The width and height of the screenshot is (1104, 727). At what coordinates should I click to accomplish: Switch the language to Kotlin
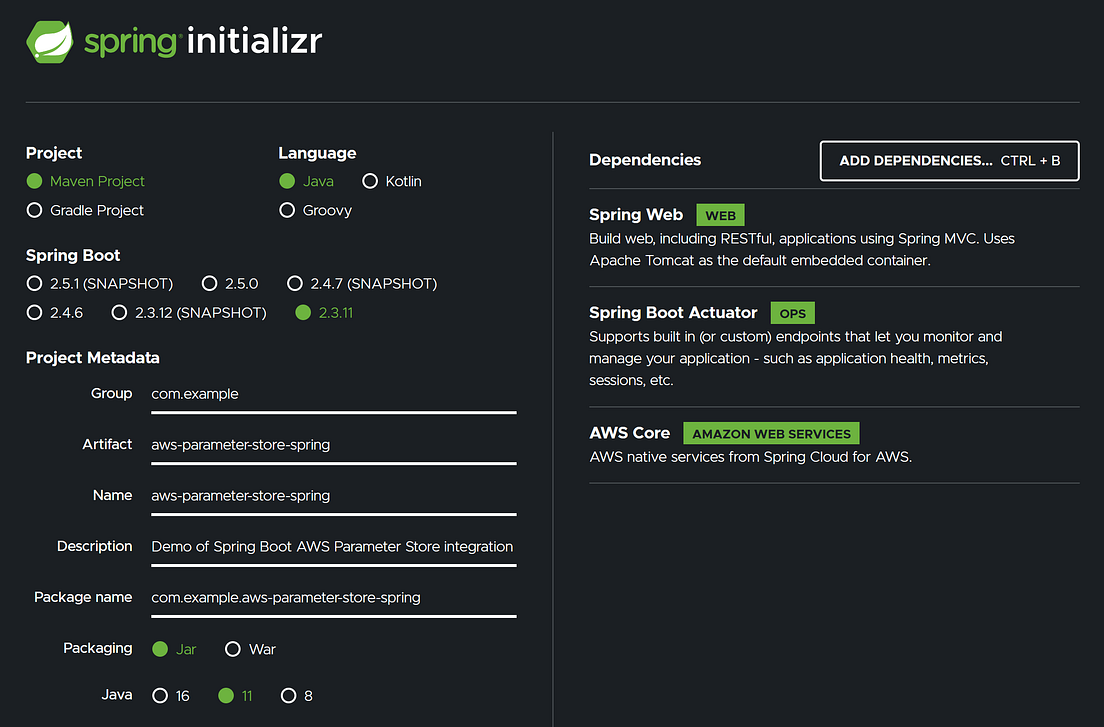pos(368,181)
